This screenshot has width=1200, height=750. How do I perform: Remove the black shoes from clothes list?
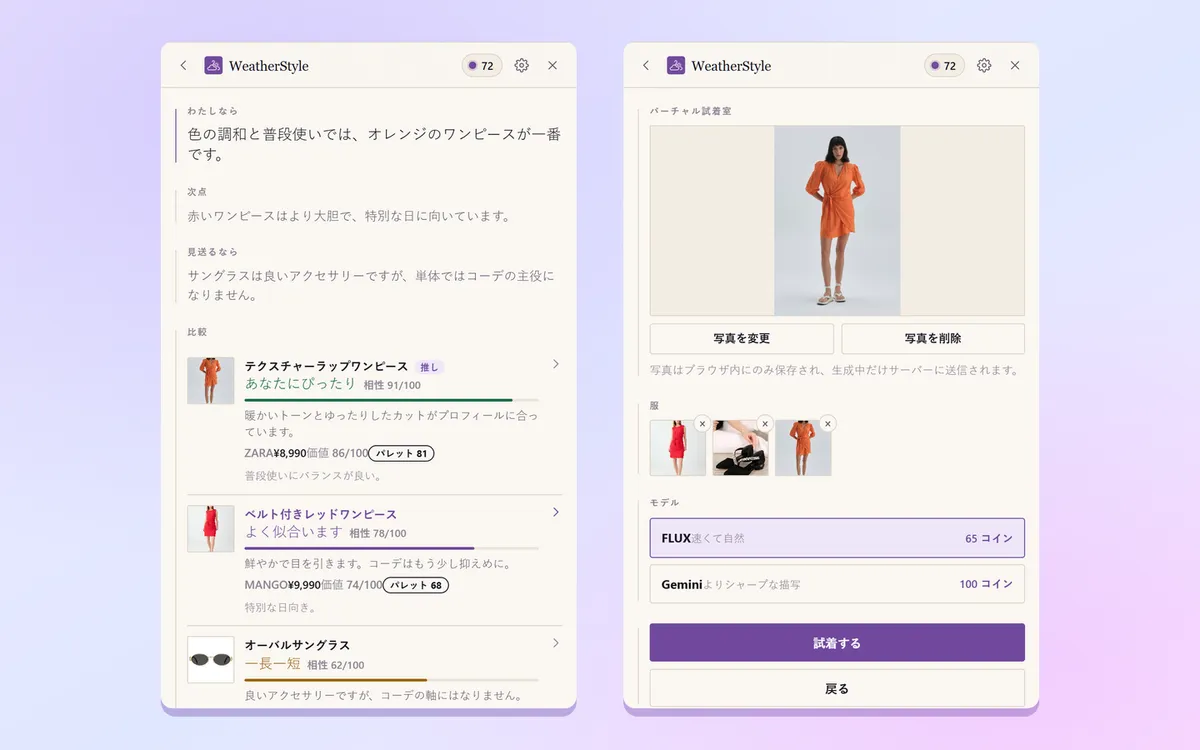coord(765,424)
